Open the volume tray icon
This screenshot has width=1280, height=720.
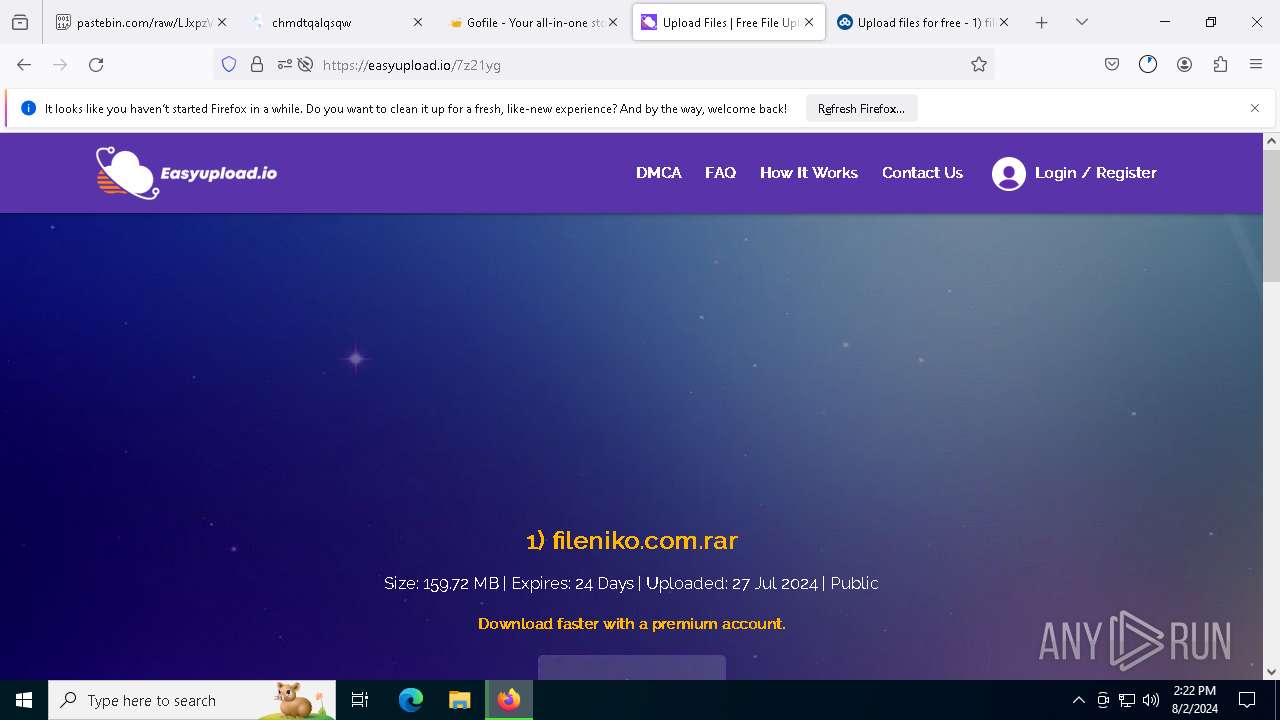click(x=1151, y=700)
